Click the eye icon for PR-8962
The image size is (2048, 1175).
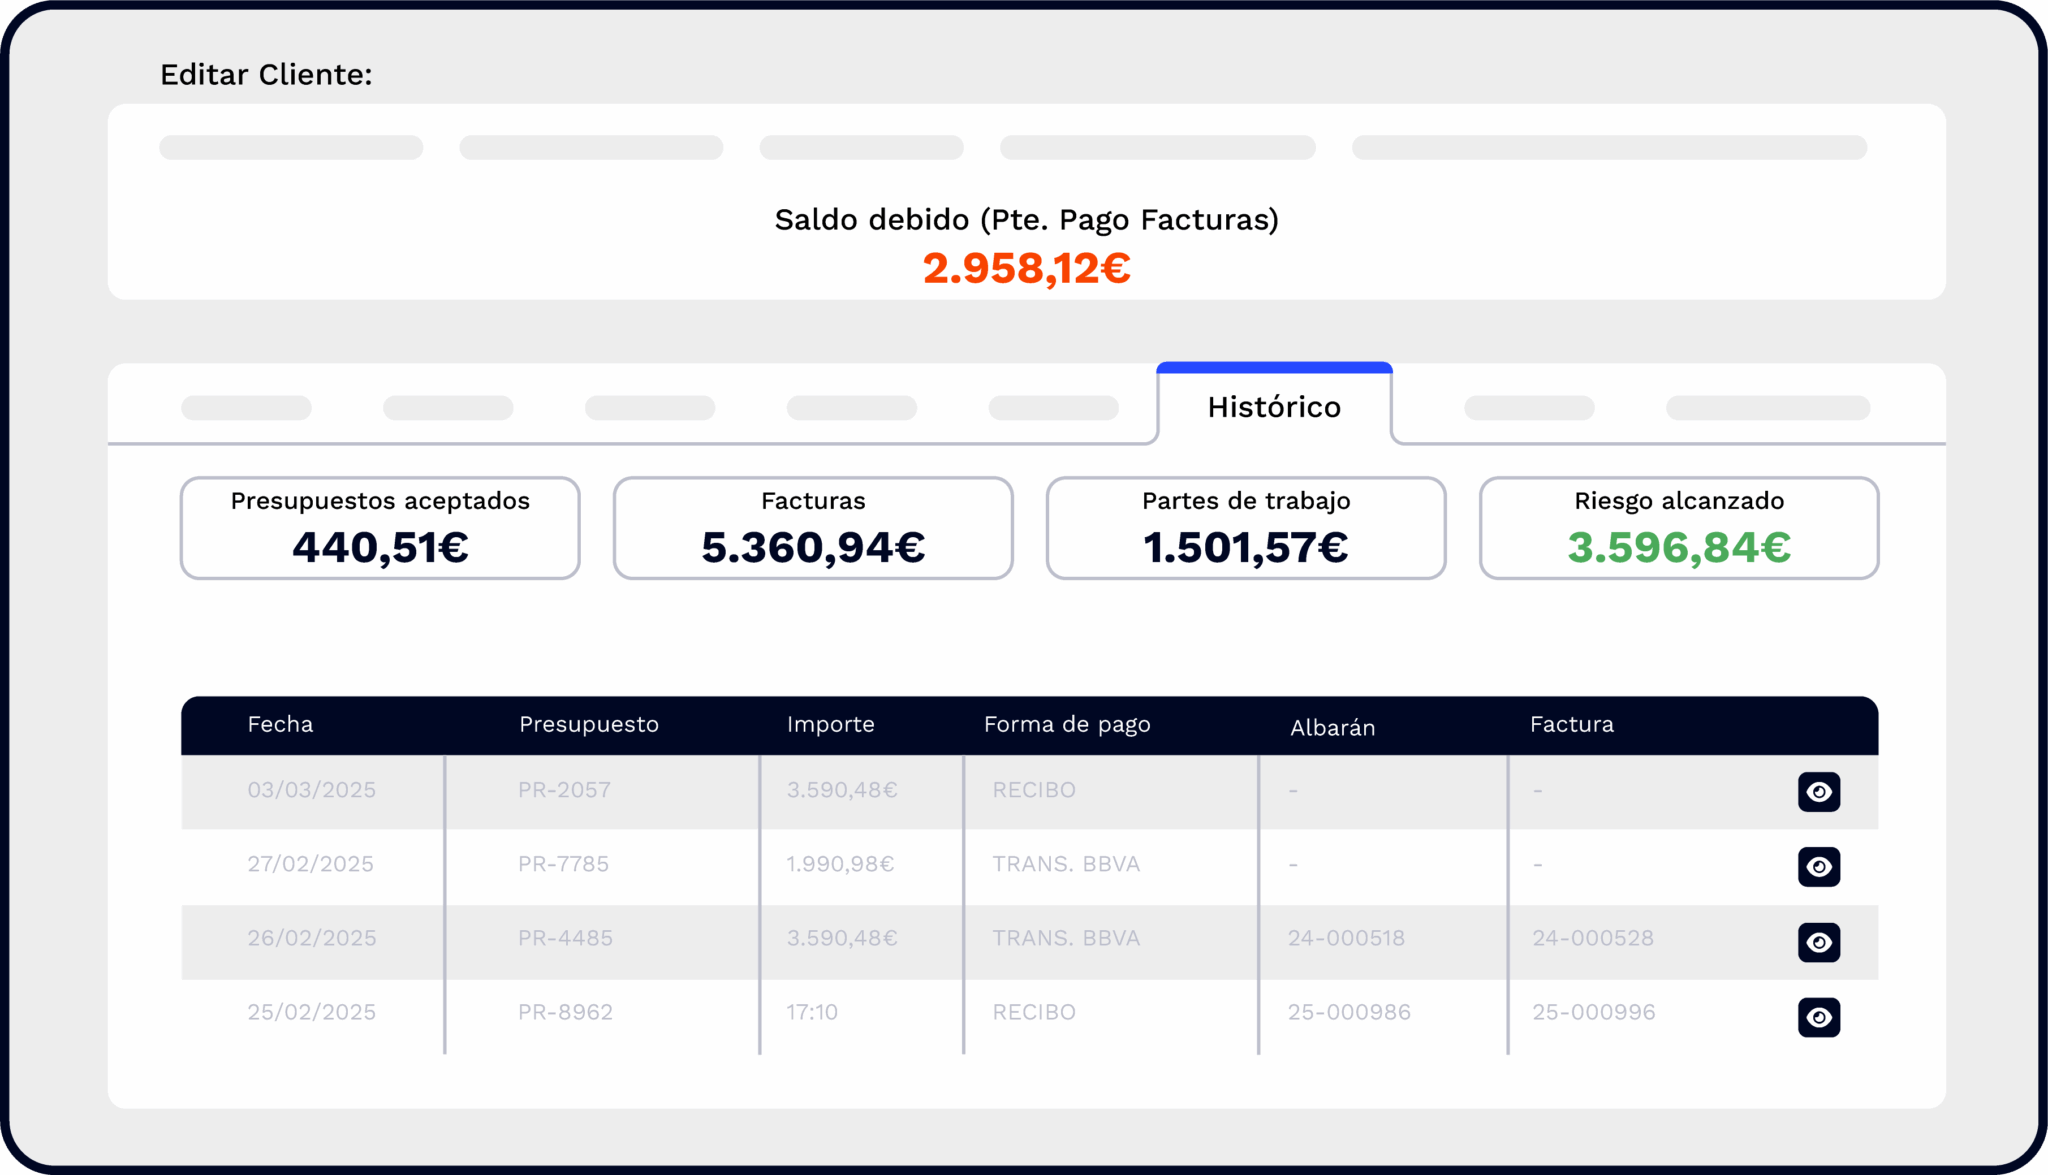1818,1017
